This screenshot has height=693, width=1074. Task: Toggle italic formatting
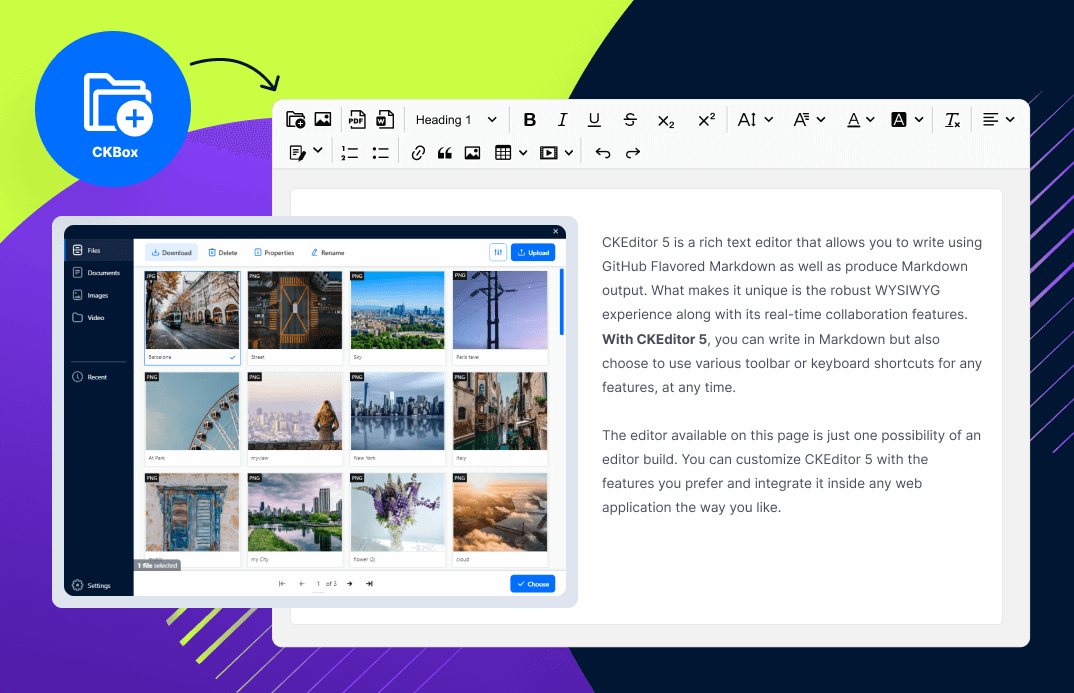point(562,120)
